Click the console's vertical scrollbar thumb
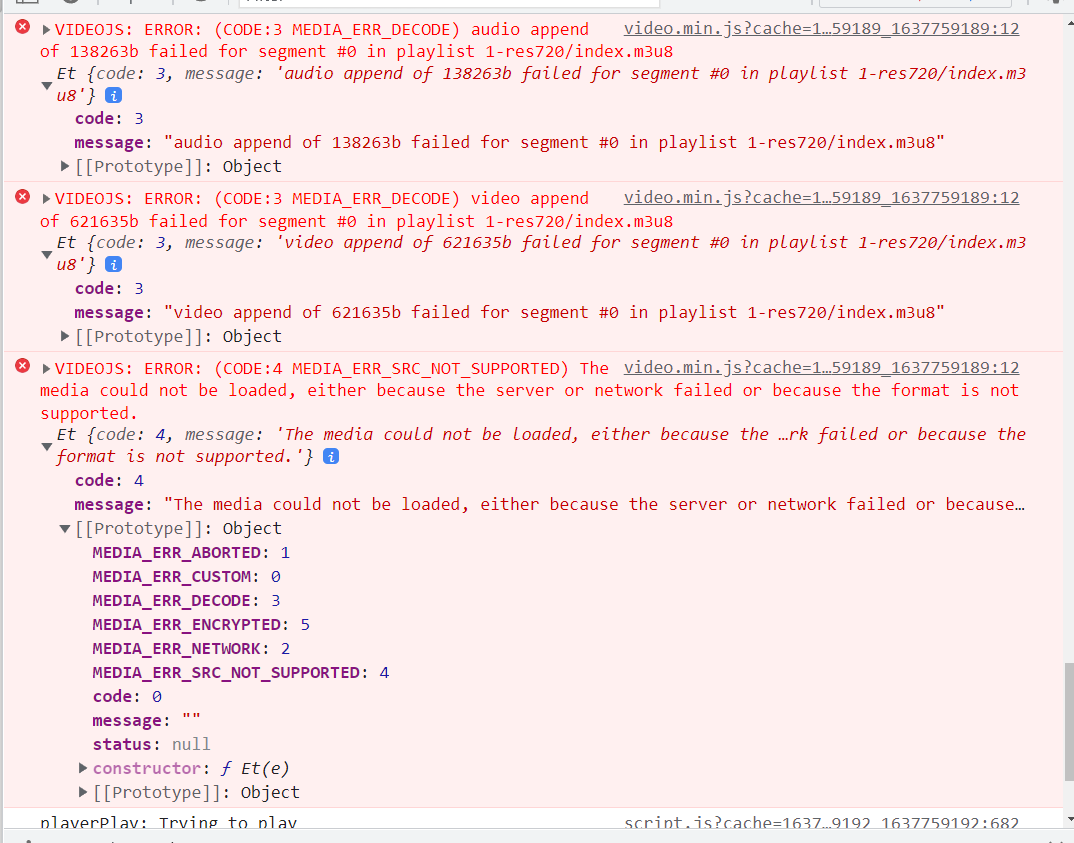 coord(1069,721)
